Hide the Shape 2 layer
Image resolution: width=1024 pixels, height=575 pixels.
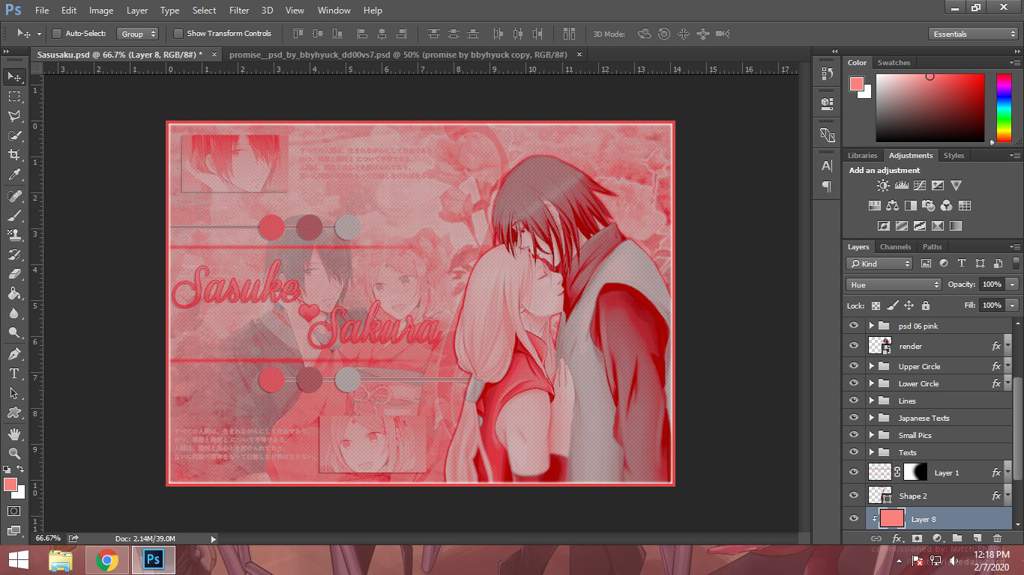[x=854, y=495]
